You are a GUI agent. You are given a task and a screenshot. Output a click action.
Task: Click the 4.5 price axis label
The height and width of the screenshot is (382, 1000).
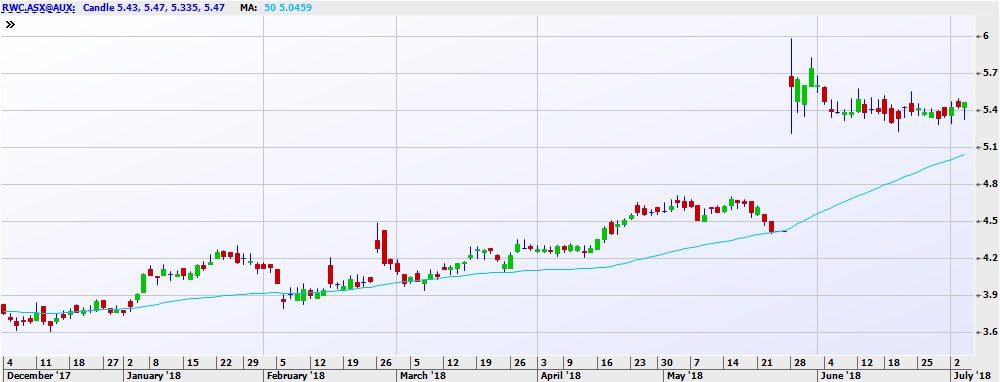(x=989, y=221)
